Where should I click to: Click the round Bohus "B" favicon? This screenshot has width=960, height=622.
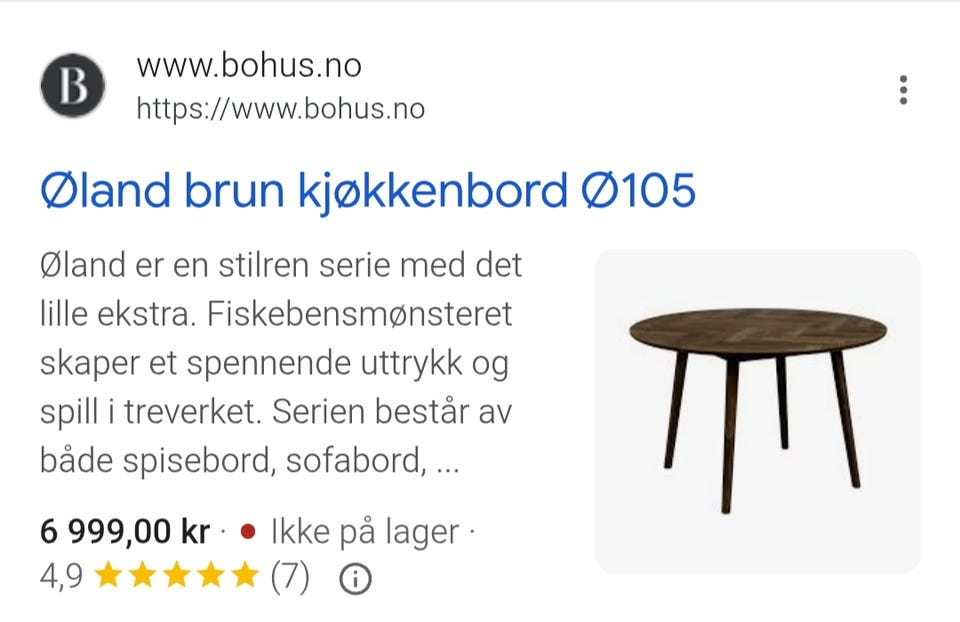pyautogui.click(x=73, y=86)
